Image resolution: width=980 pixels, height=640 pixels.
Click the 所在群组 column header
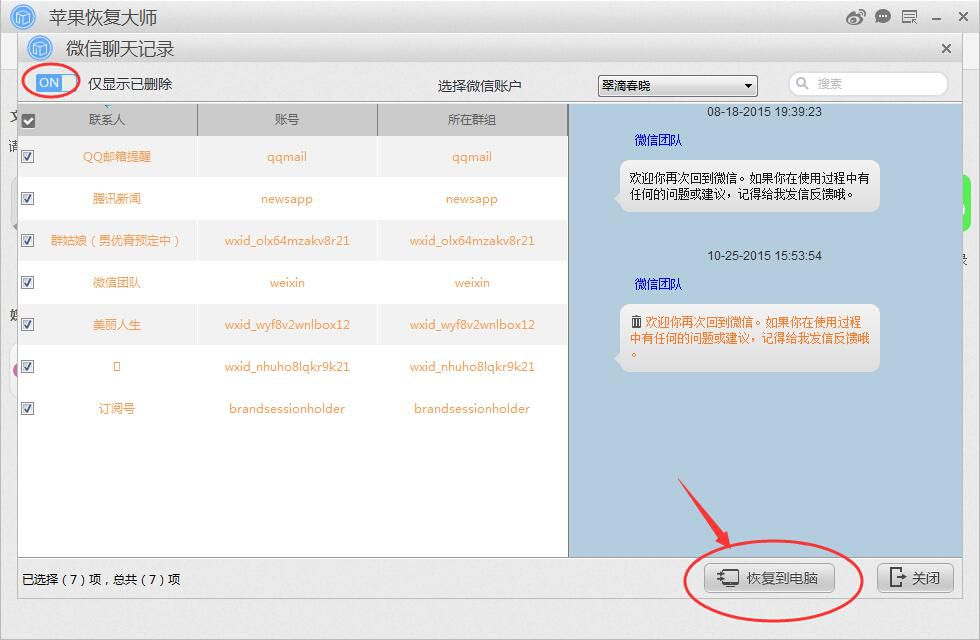click(x=471, y=119)
